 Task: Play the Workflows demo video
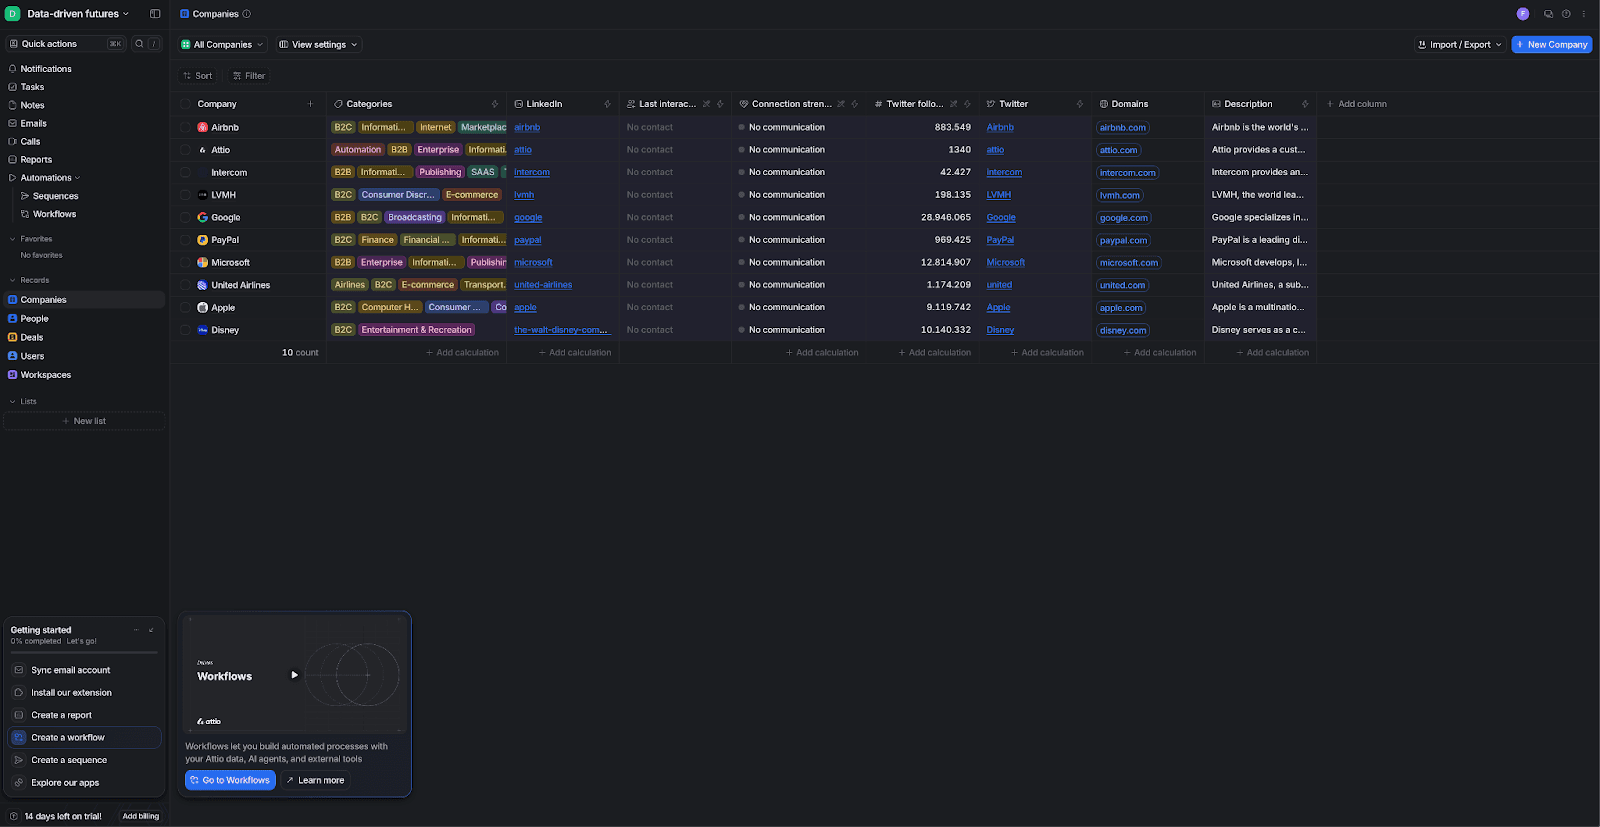(x=294, y=675)
